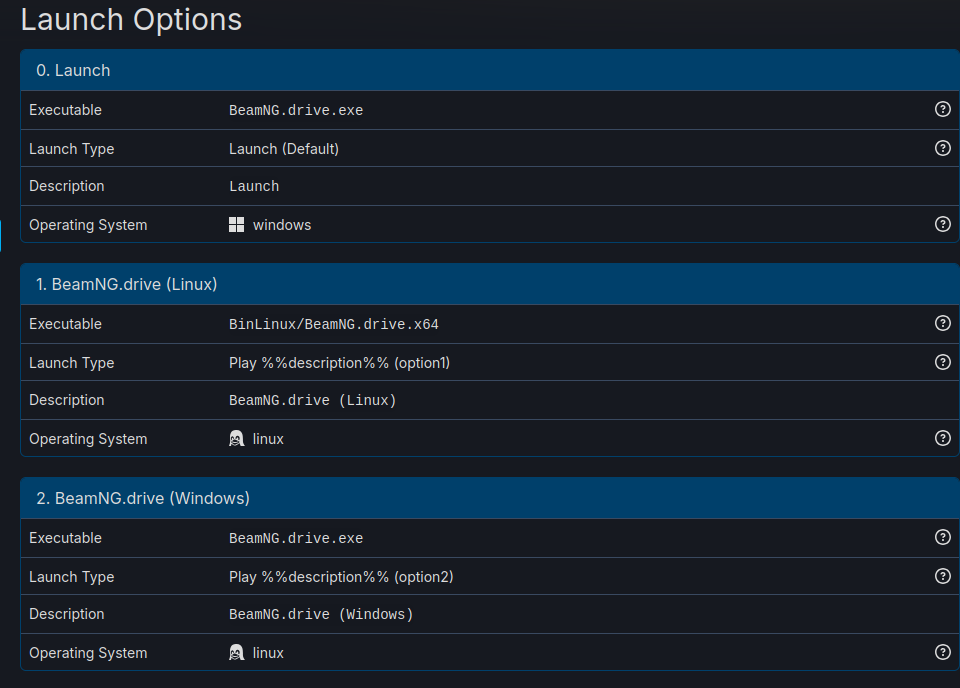Open help for section 2 Executable row
The image size is (960, 688).
942,537
